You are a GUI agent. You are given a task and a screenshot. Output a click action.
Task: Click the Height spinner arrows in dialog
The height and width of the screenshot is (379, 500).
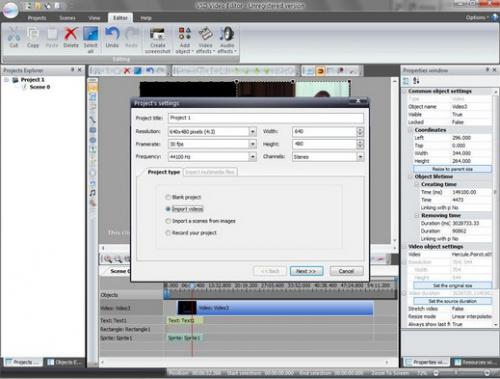[360, 144]
